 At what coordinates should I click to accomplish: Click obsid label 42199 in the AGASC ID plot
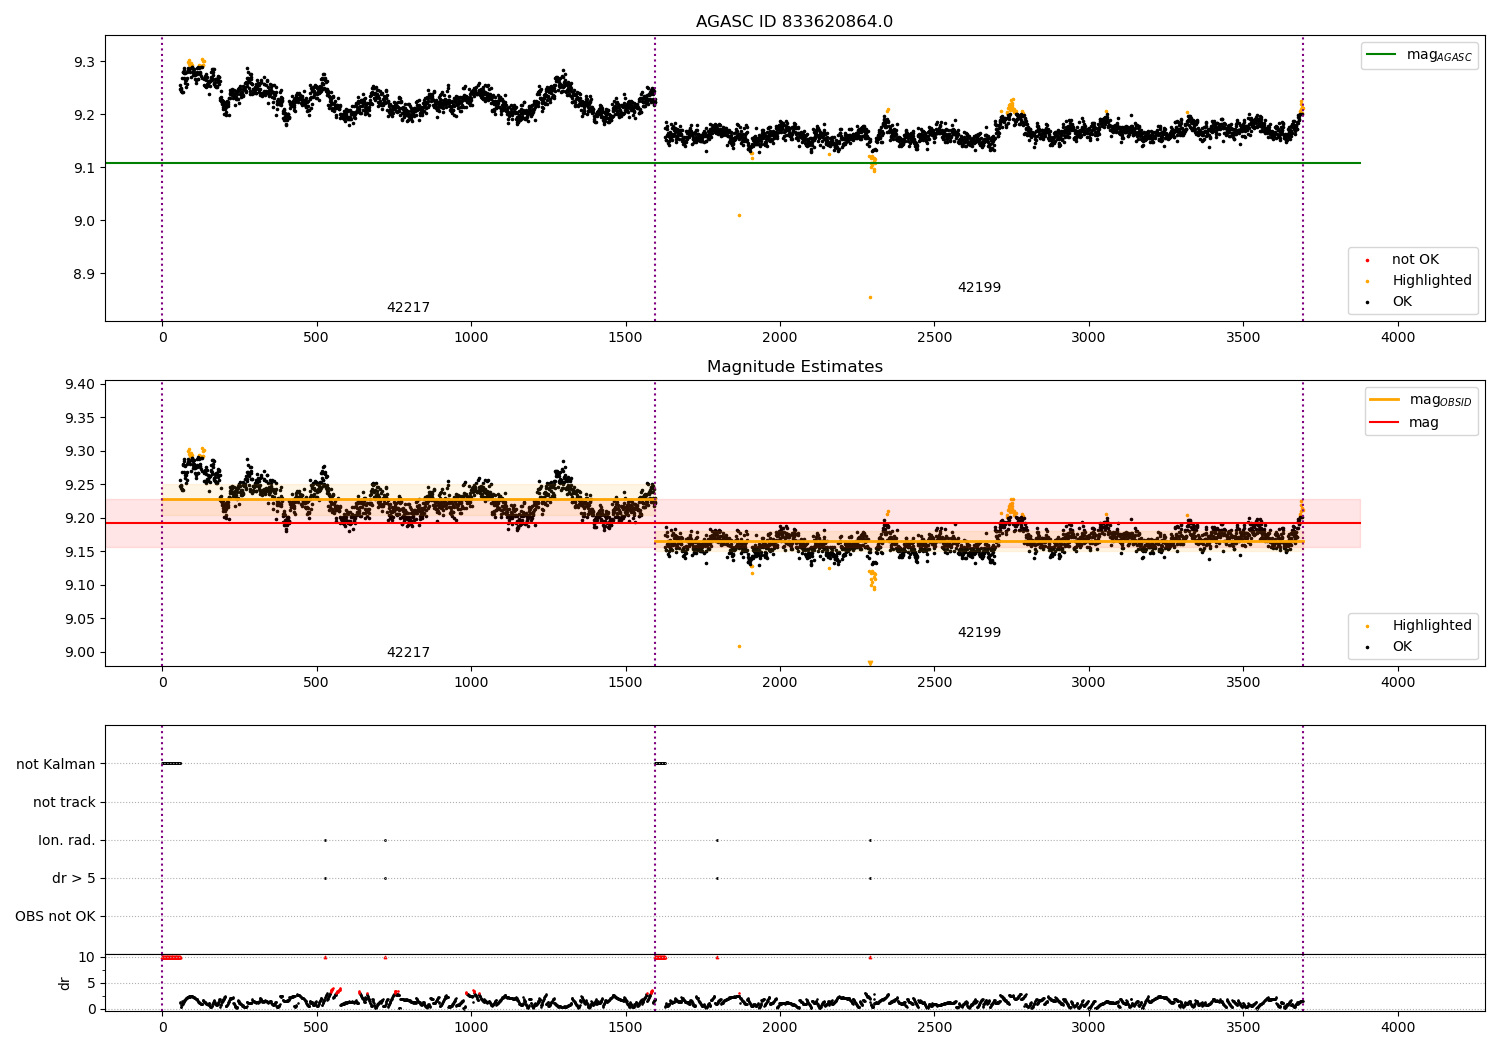point(979,288)
